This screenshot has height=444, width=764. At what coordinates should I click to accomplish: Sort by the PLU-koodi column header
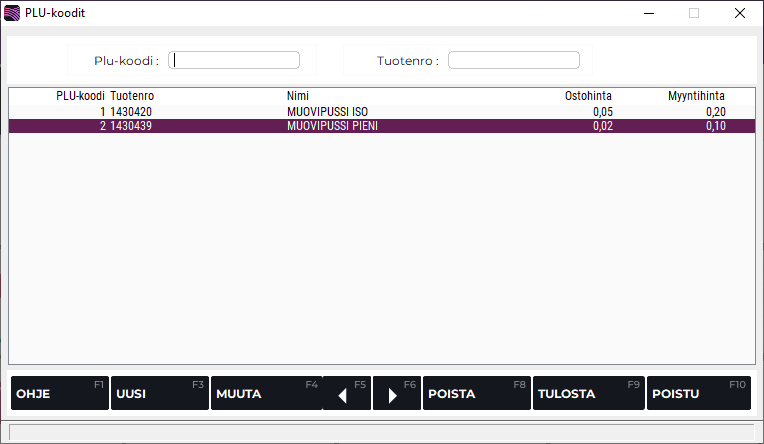click(x=80, y=96)
